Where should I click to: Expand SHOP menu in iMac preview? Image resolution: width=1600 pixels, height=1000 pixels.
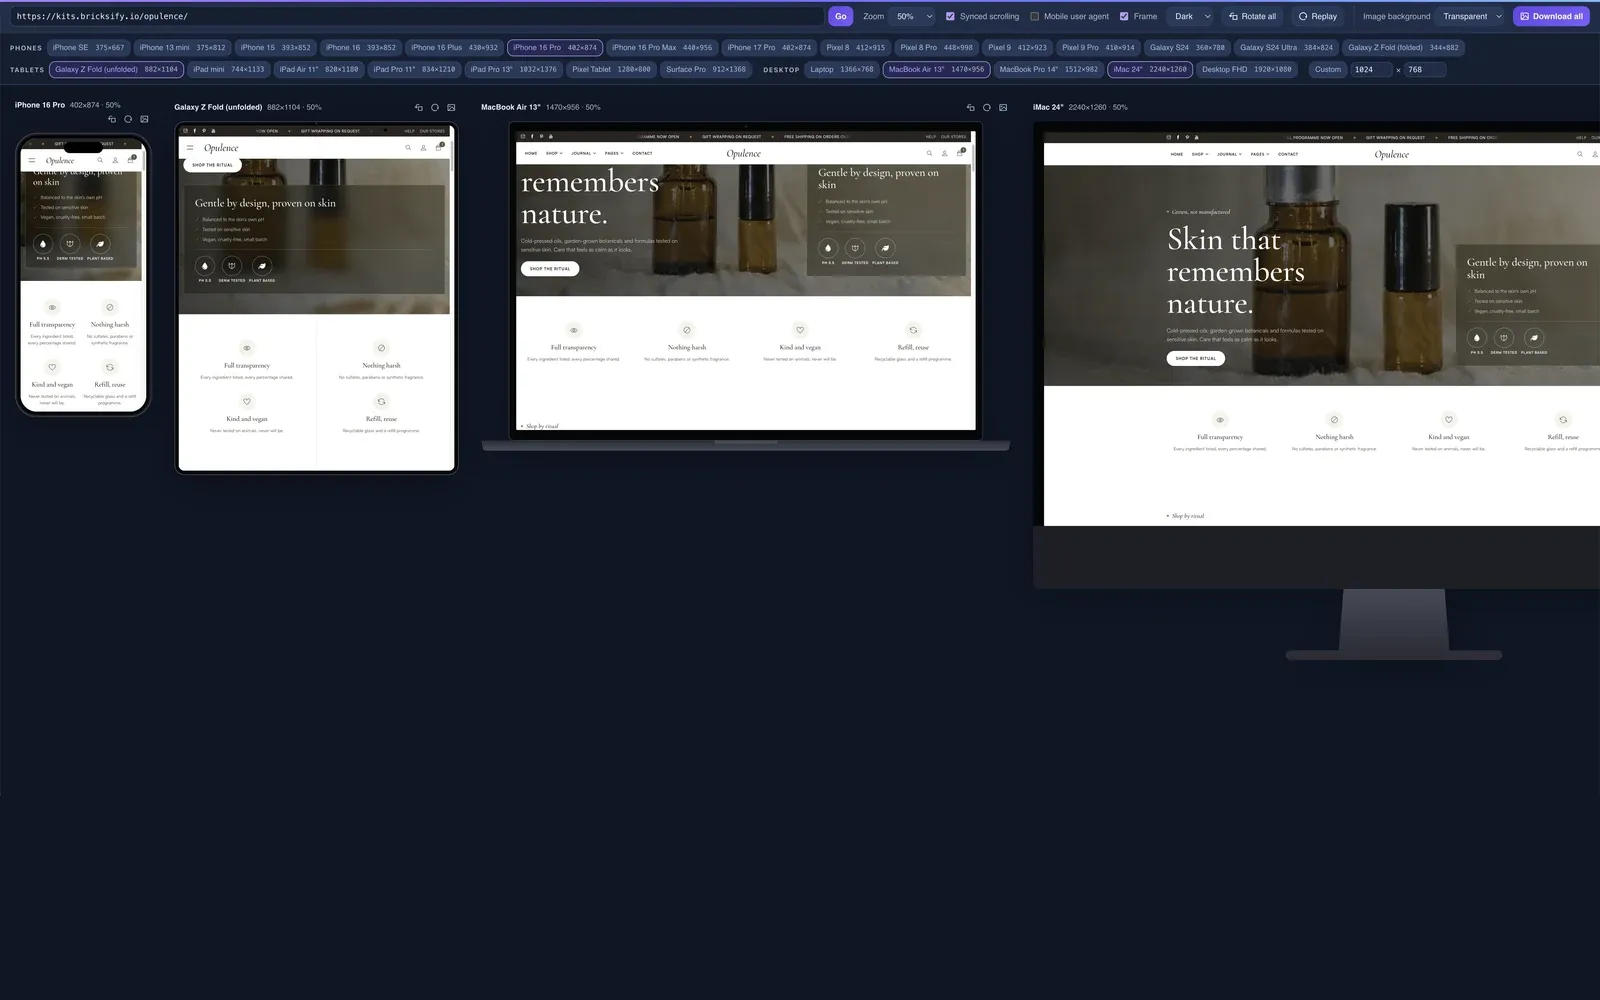(1200, 154)
